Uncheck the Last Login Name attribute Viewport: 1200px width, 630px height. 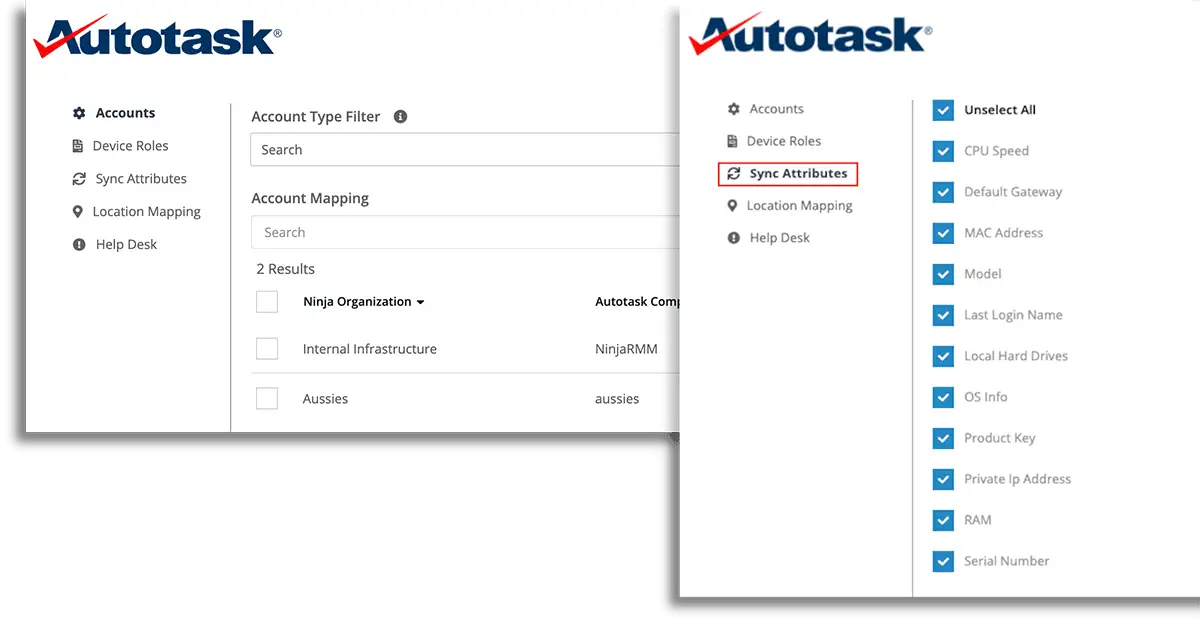pos(943,315)
